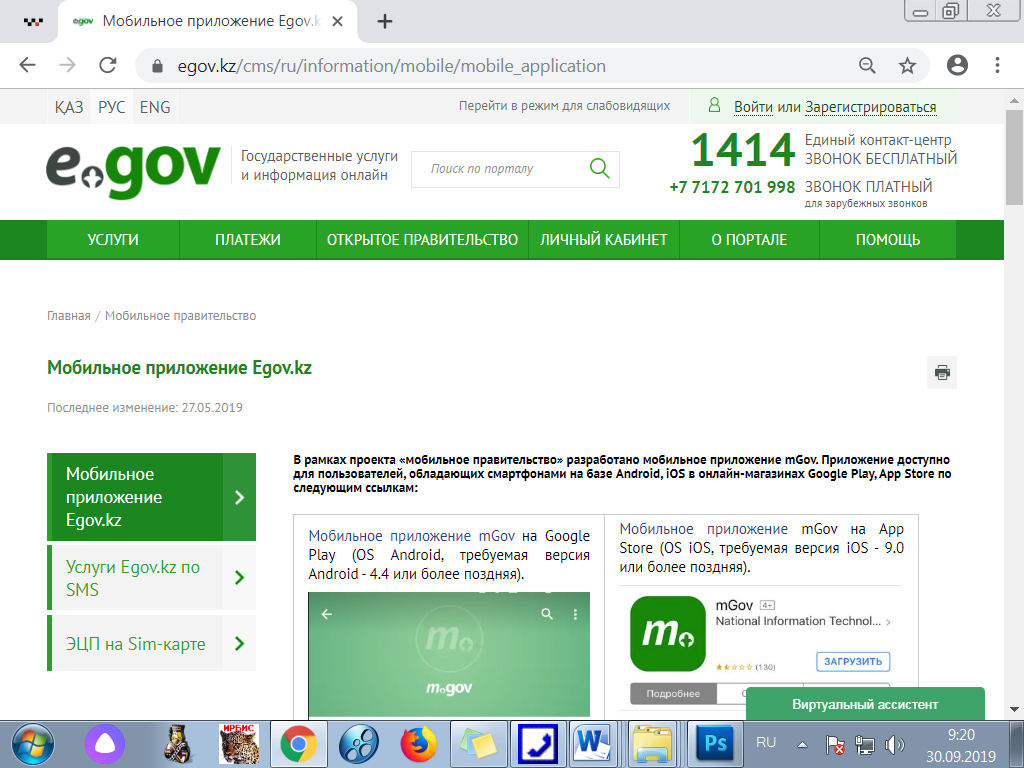The width and height of the screenshot is (1024, 768).
Task: Enable mode for visually impaired
Action: [564, 106]
